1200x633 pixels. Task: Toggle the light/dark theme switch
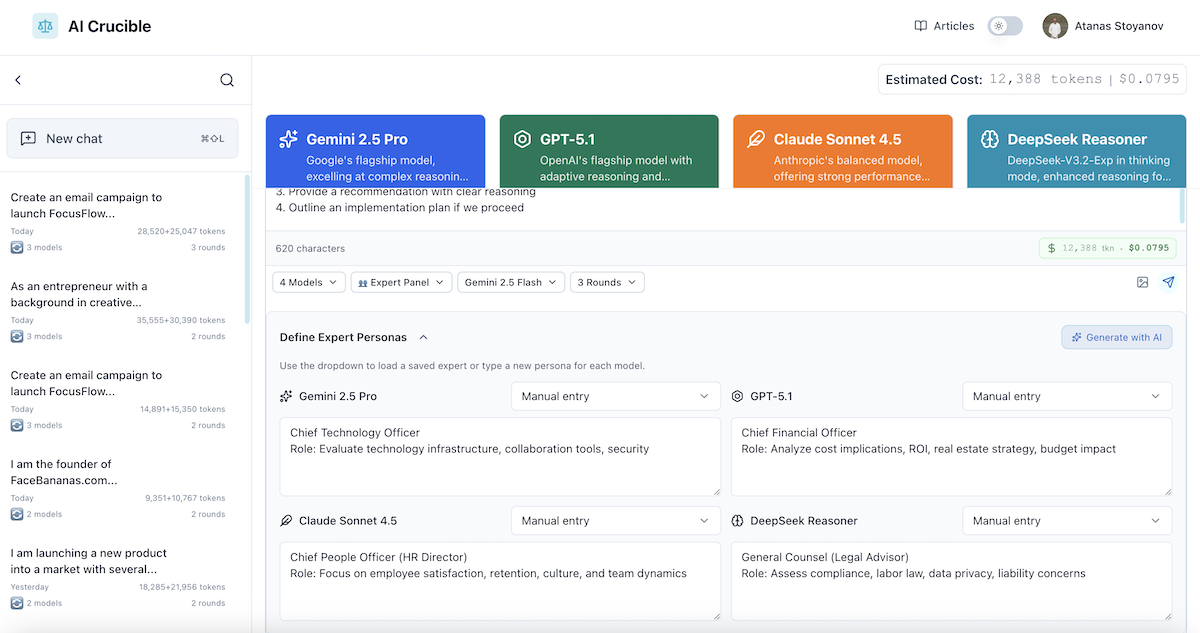pos(1005,26)
